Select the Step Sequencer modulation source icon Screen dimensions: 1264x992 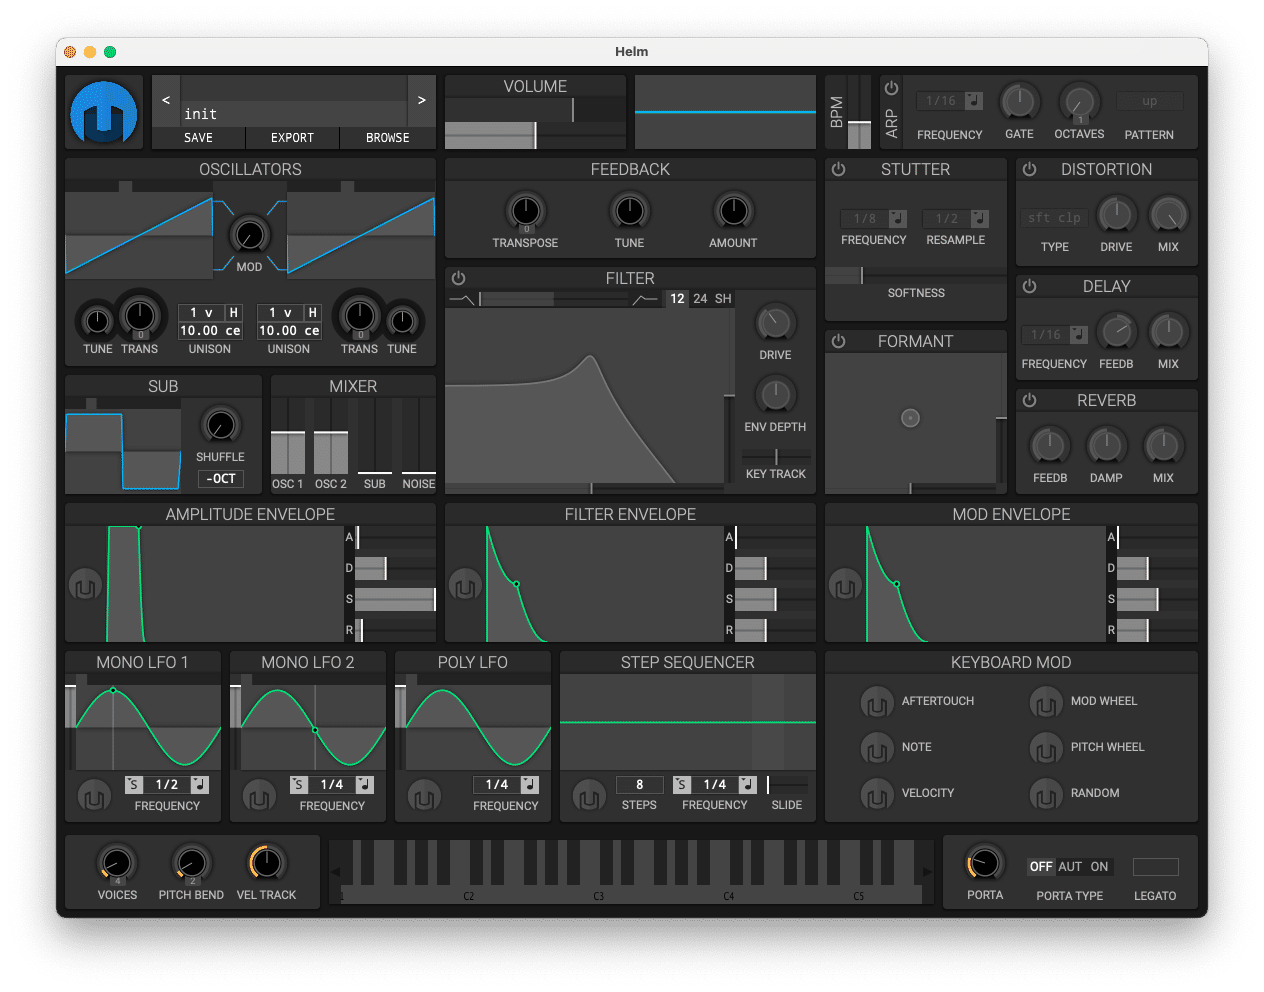point(589,797)
